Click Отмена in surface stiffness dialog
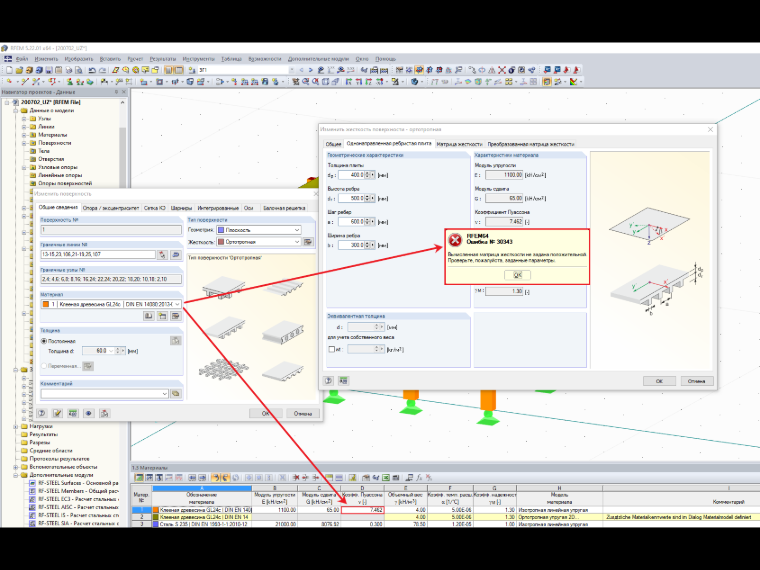 click(x=697, y=381)
